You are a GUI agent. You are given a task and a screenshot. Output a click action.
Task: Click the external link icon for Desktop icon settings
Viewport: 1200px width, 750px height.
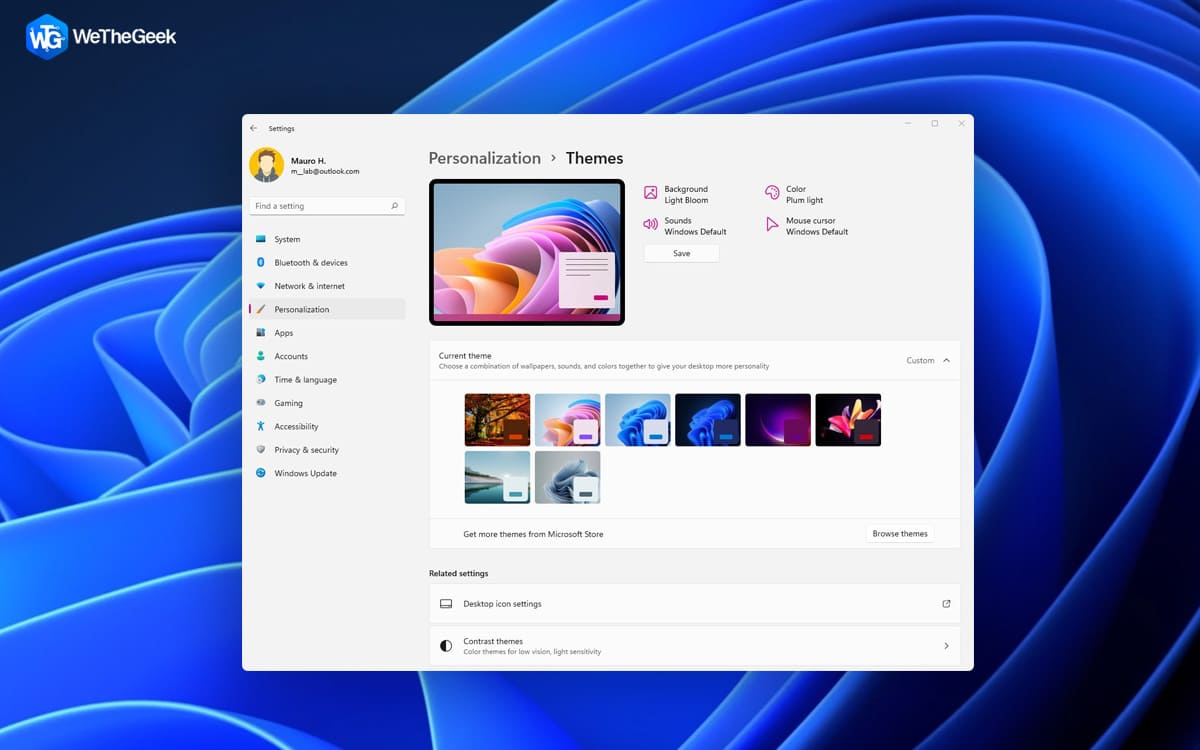click(946, 604)
